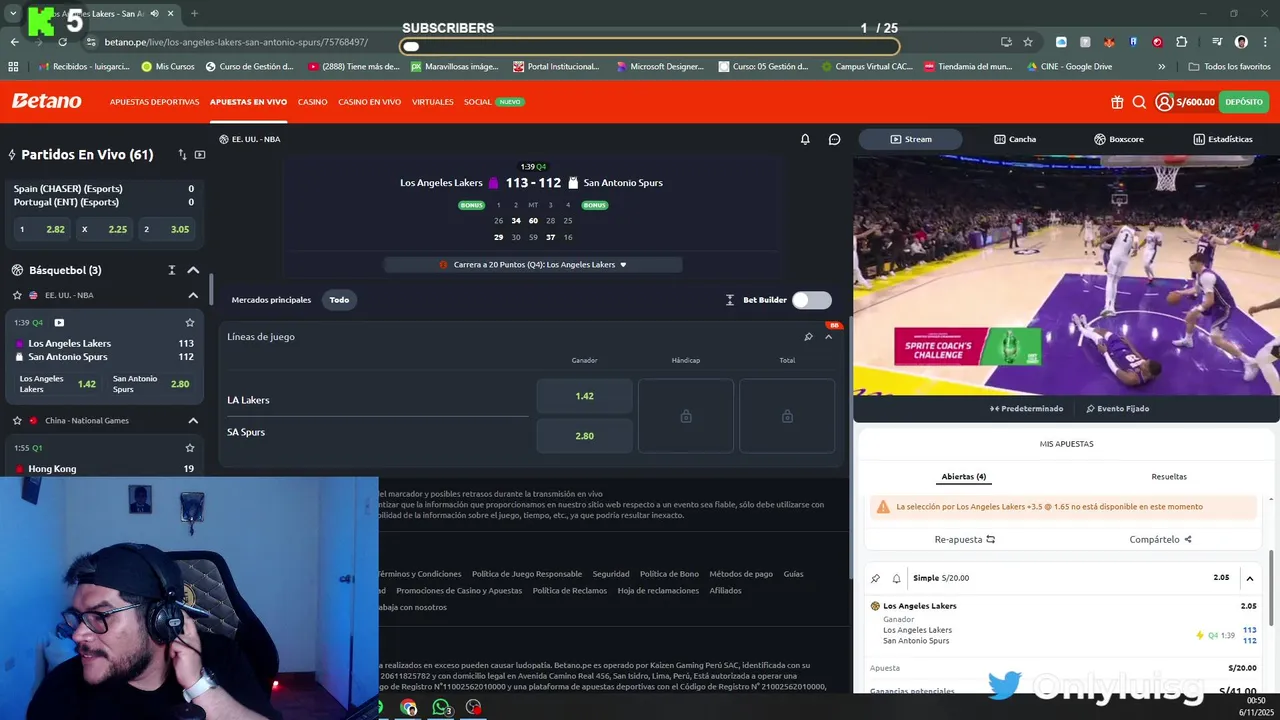Pin the Simple S/20.00 bet

tap(876, 578)
